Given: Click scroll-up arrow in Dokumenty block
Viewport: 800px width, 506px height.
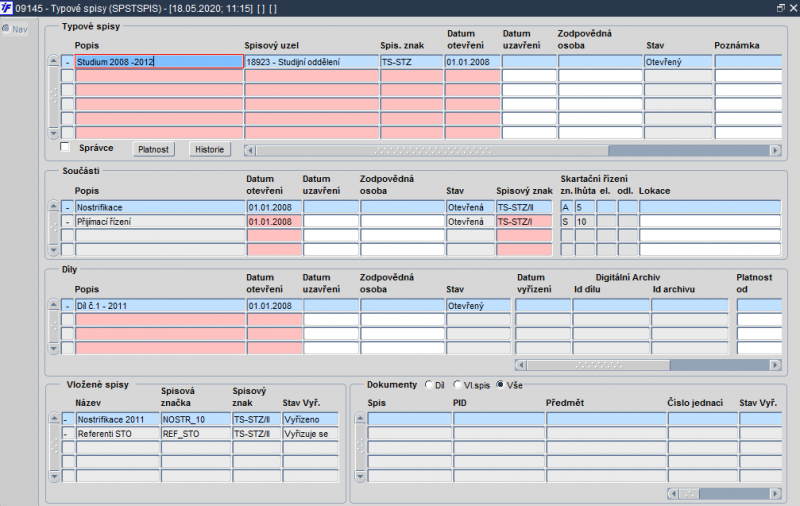Looking at the screenshot, I should coord(360,418).
